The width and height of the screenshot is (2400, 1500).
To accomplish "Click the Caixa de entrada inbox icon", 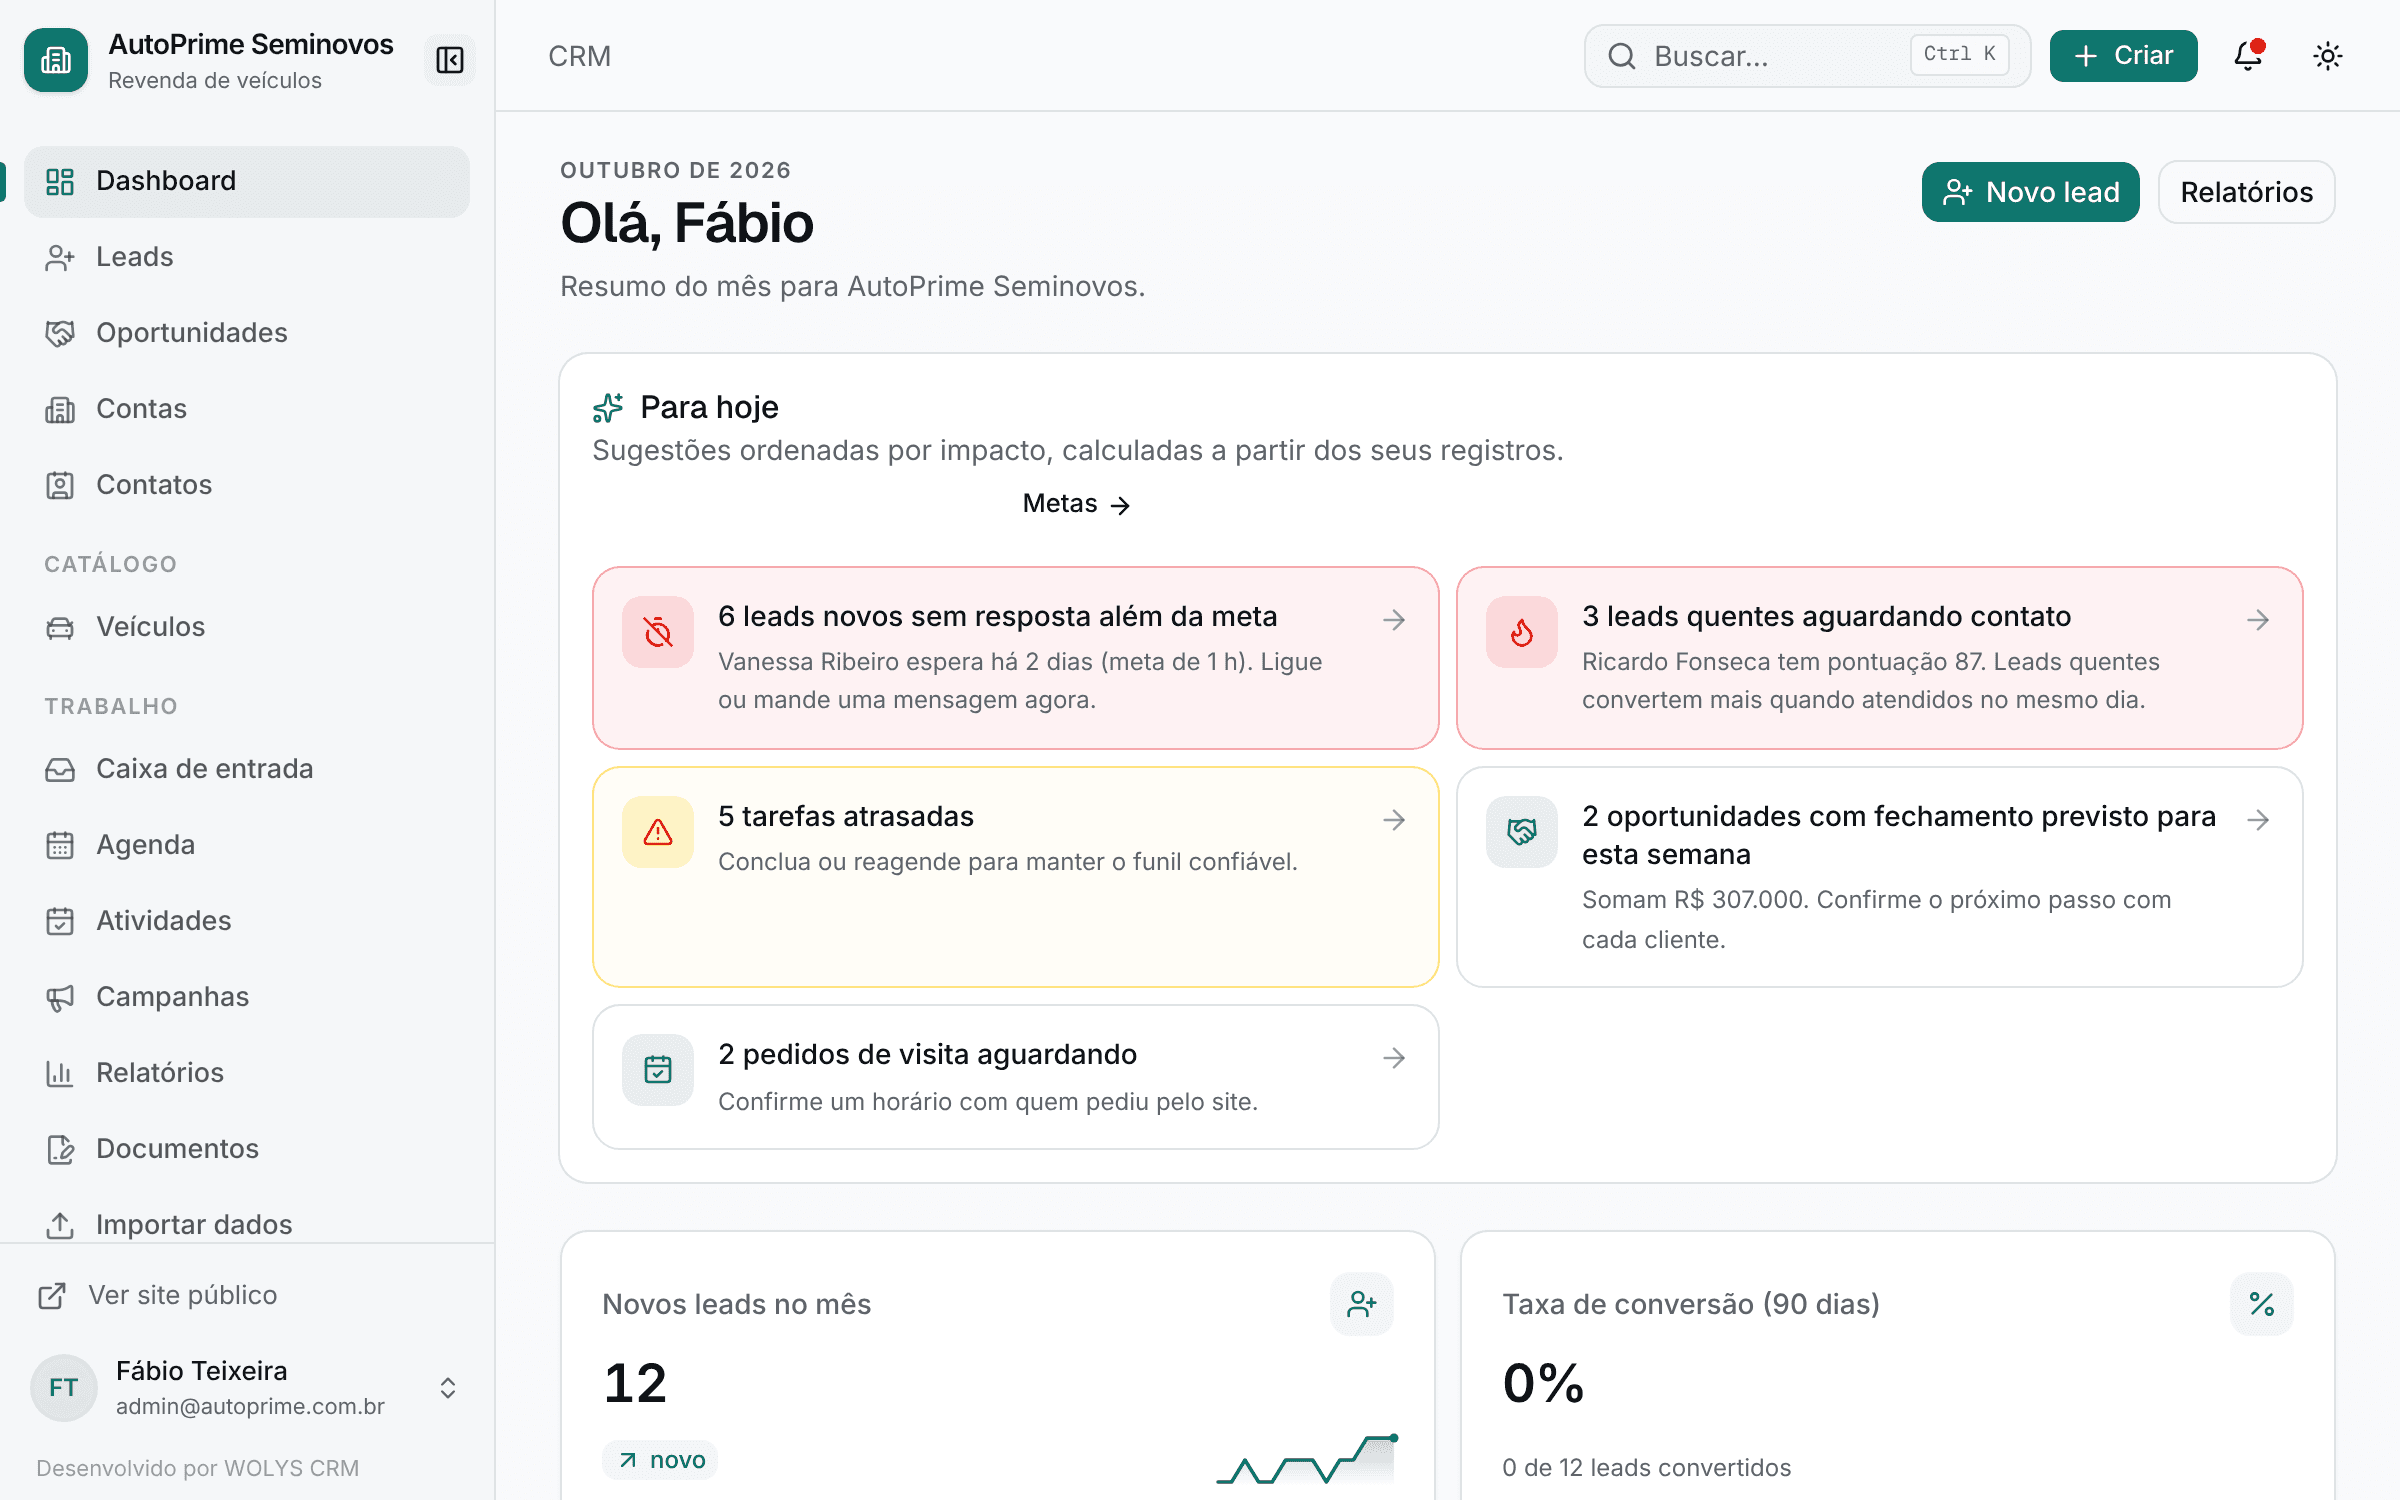I will pos(60,769).
